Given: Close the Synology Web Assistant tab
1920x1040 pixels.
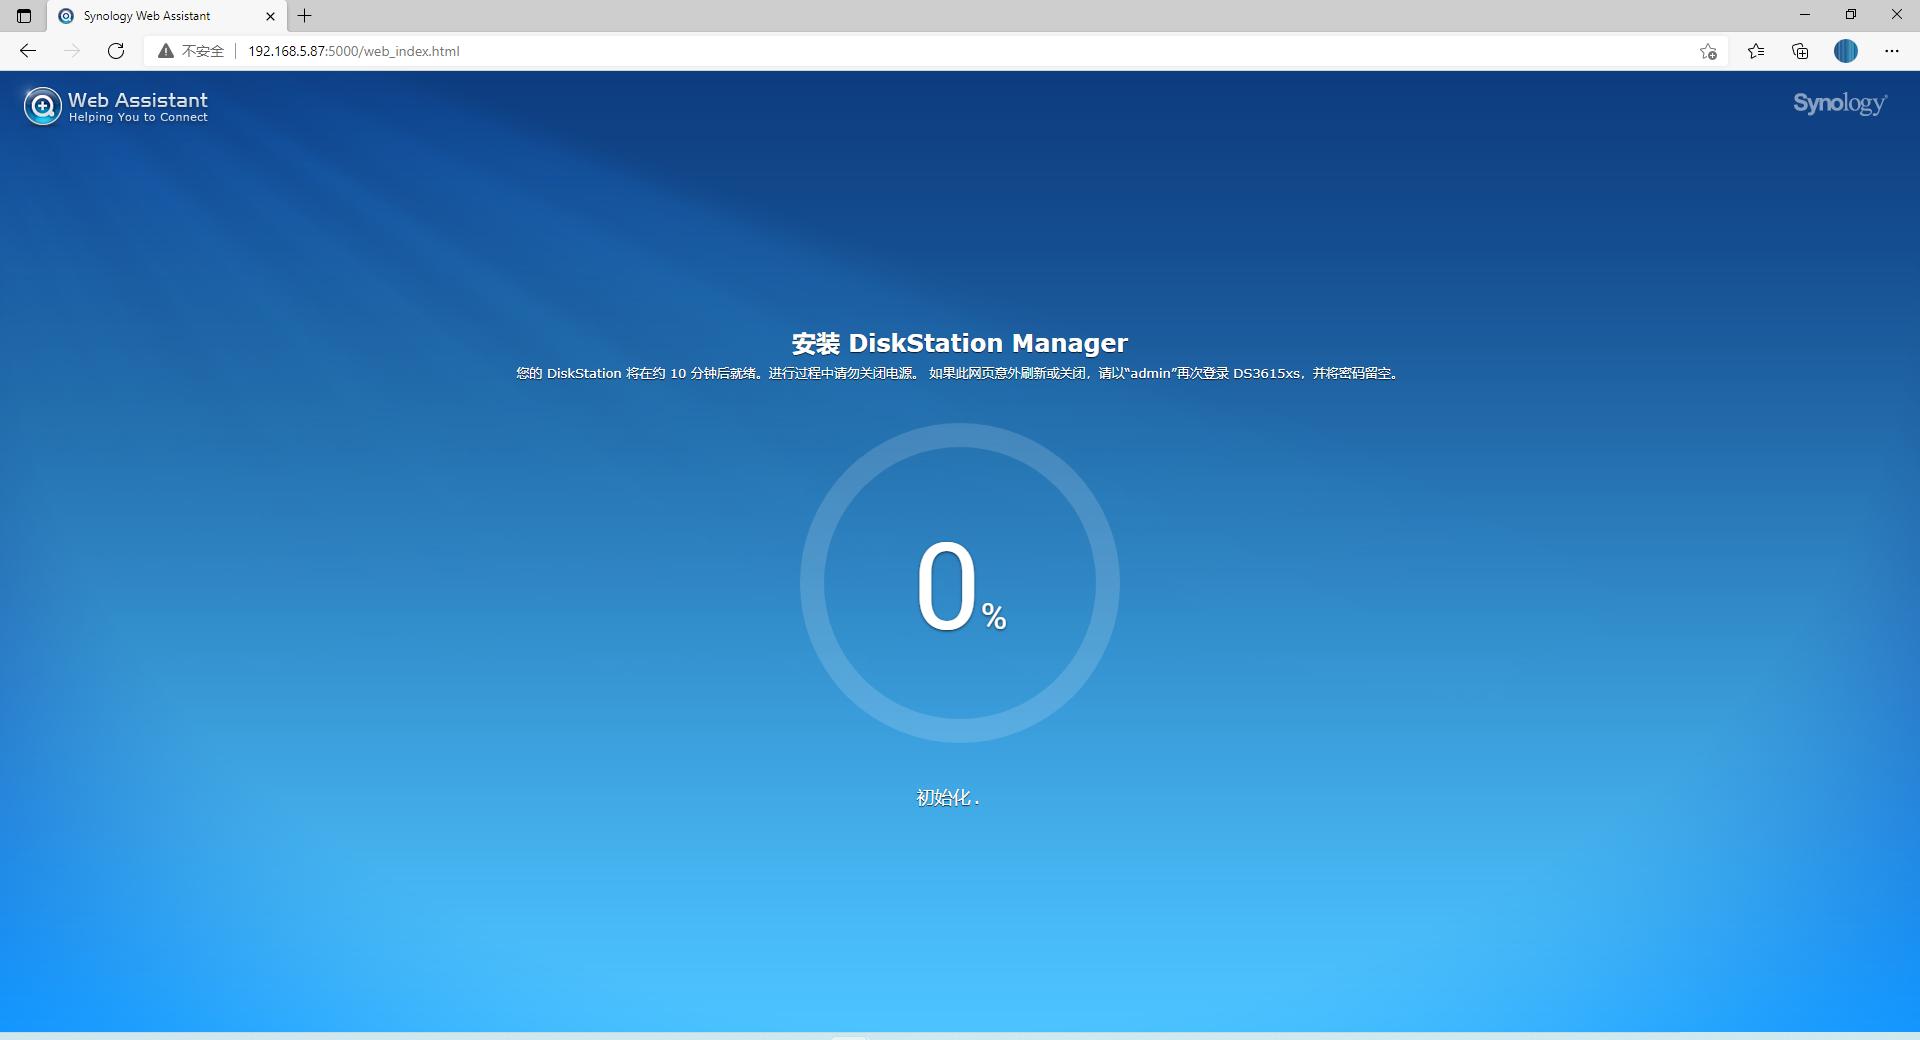Looking at the screenshot, I should (x=270, y=15).
